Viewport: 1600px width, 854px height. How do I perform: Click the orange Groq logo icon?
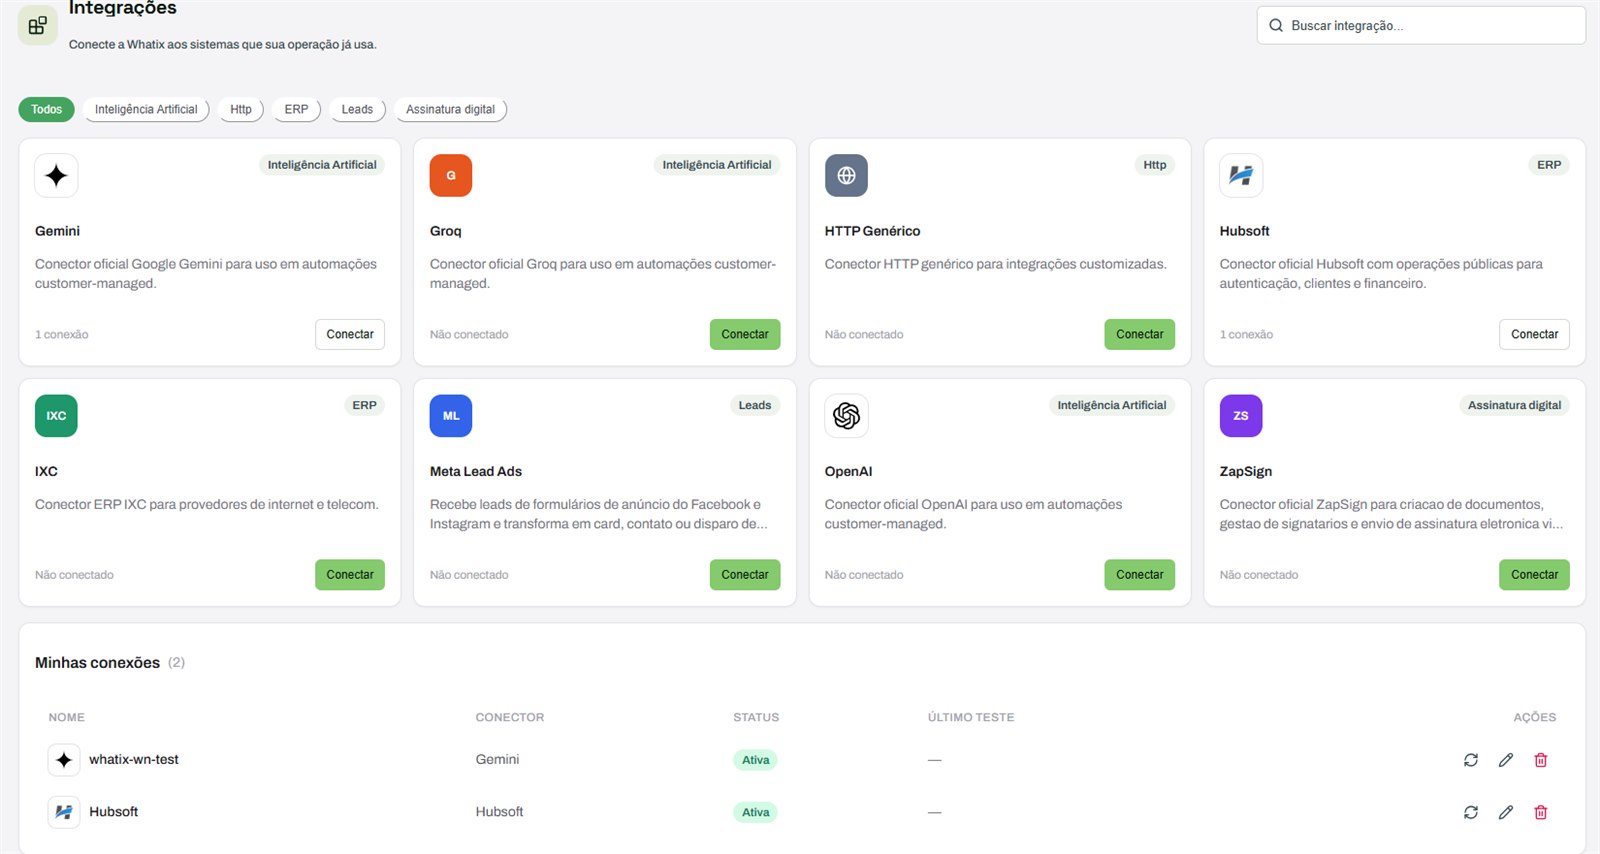[451, 176]
